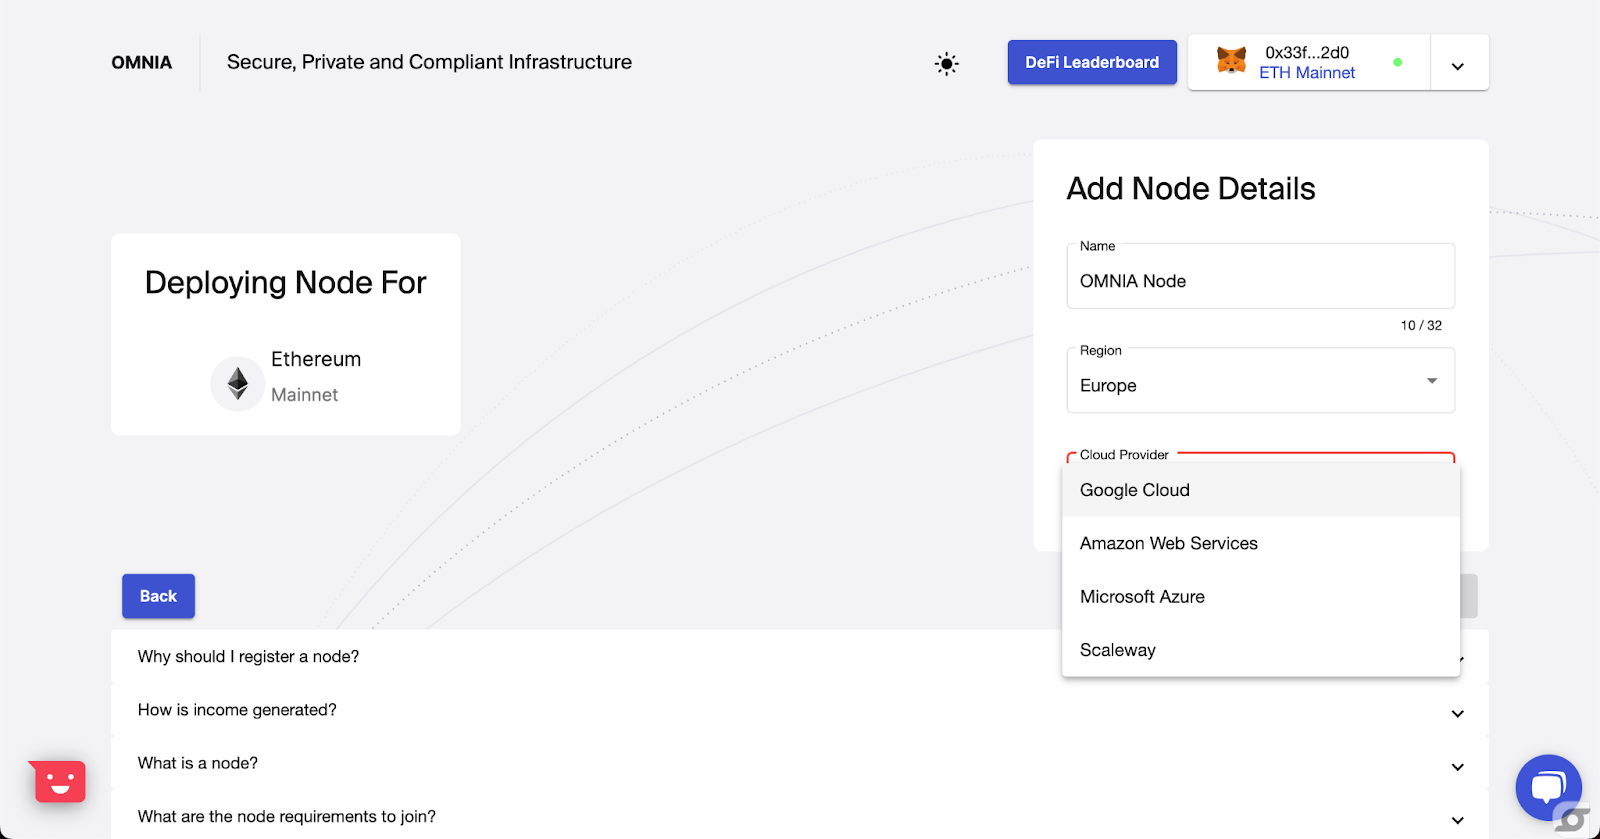The width and height of the screenshot is (1600, 839).
Task: Select Scaleway from the dropdown list
Action: [x=1260, y=650]
